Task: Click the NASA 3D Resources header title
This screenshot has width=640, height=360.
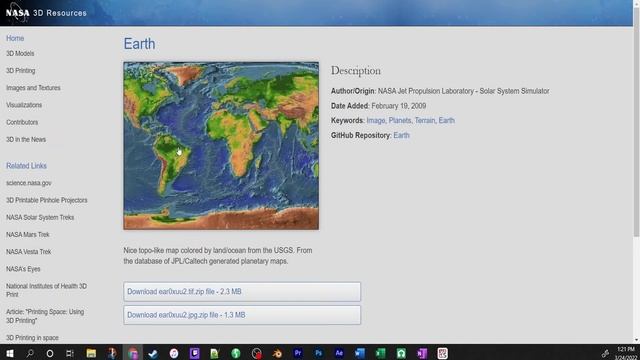Action: click(x=60, y=13)
